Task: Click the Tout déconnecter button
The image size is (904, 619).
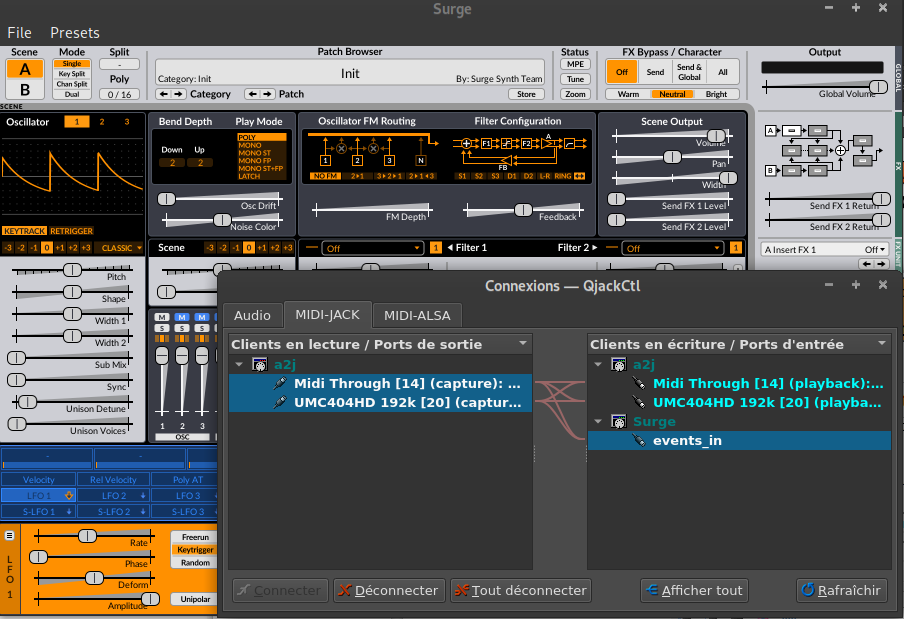Action: click(x=520, y=590)
